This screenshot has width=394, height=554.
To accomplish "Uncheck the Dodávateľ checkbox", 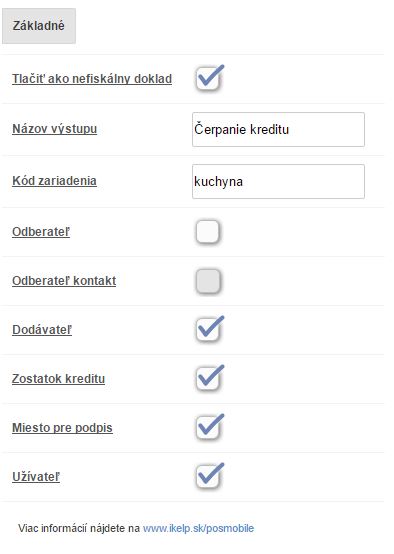I will [x=208, y=330].
